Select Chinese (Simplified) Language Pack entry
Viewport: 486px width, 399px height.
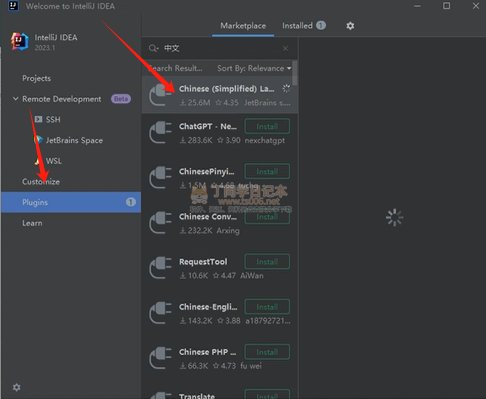click(x=220, y=95)
